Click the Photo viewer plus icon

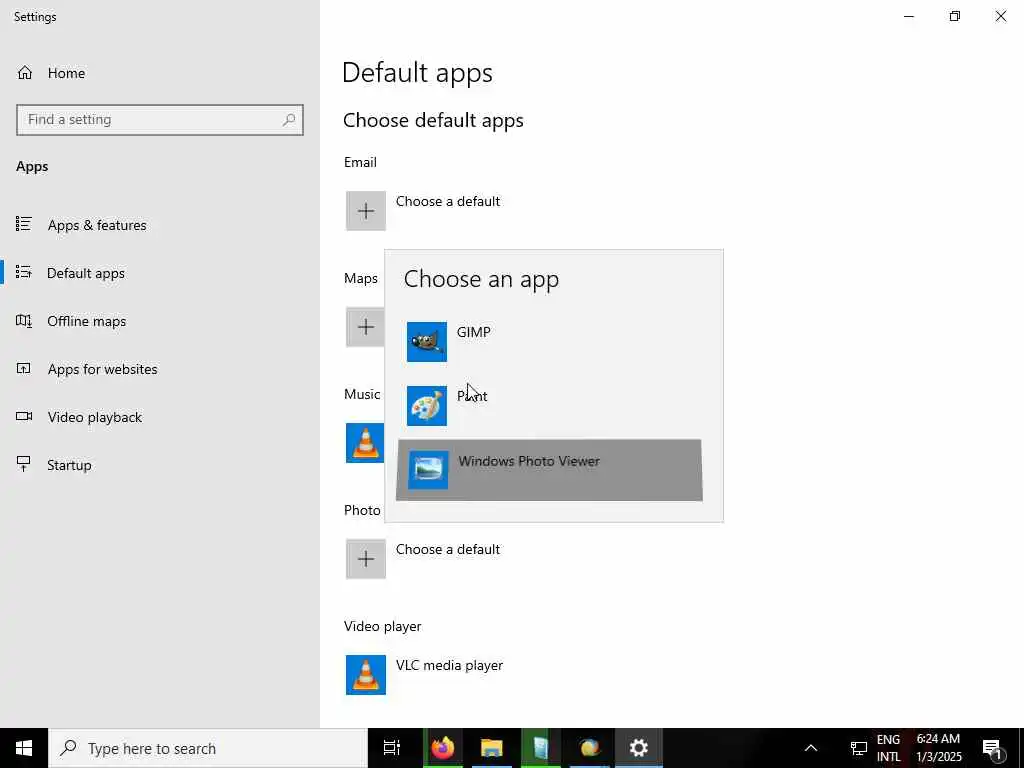point(366,558)
